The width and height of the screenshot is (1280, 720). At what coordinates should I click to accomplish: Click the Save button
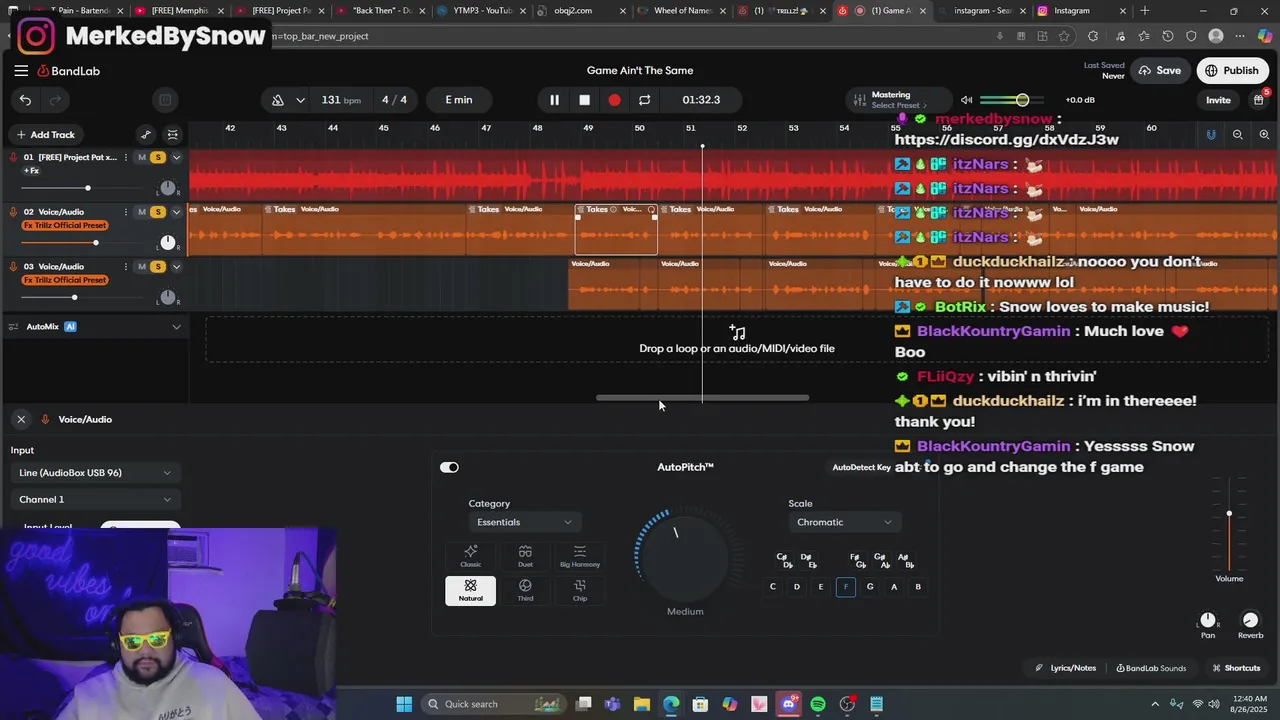(1159, 71)
